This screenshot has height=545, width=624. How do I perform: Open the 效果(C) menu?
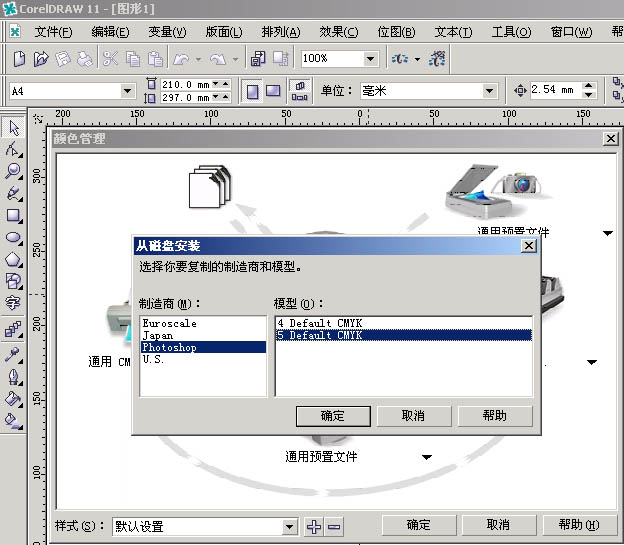click(x=339, y=31)
